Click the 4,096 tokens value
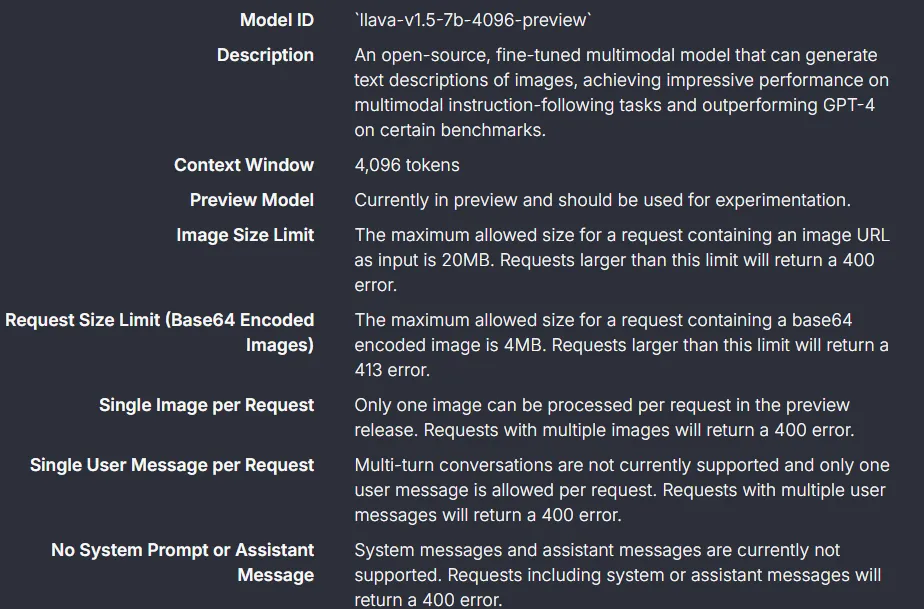924x609 pixels. point(407,165)
